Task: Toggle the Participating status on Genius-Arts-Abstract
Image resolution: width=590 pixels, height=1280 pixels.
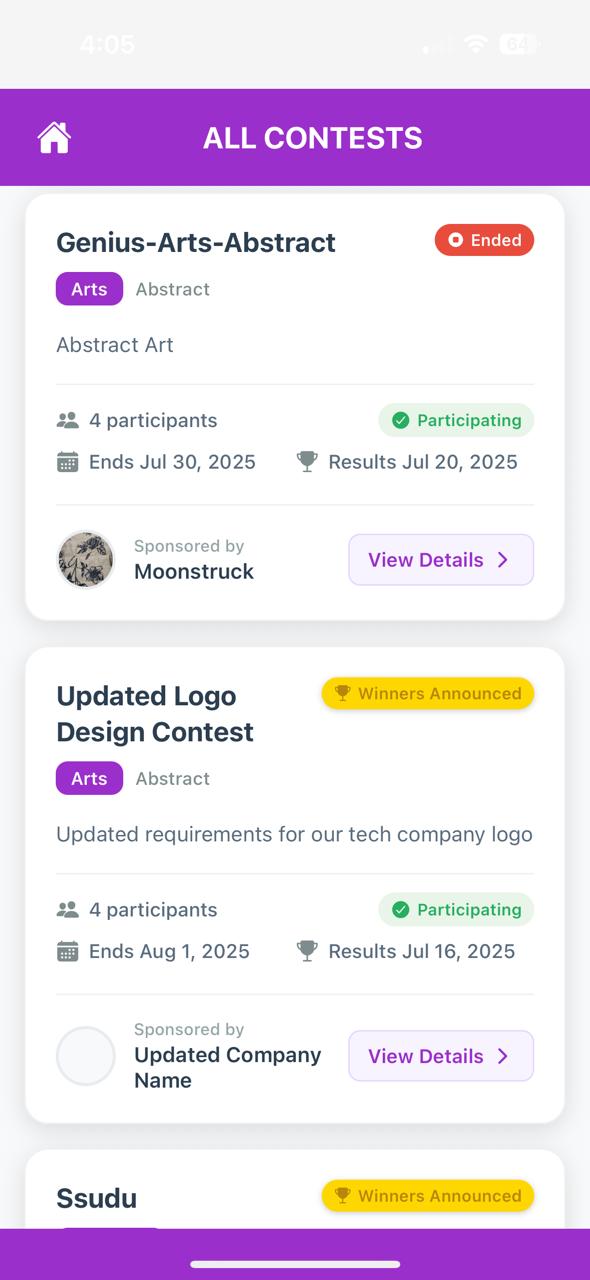Action: pyautogui.click(x=456, y=420)
